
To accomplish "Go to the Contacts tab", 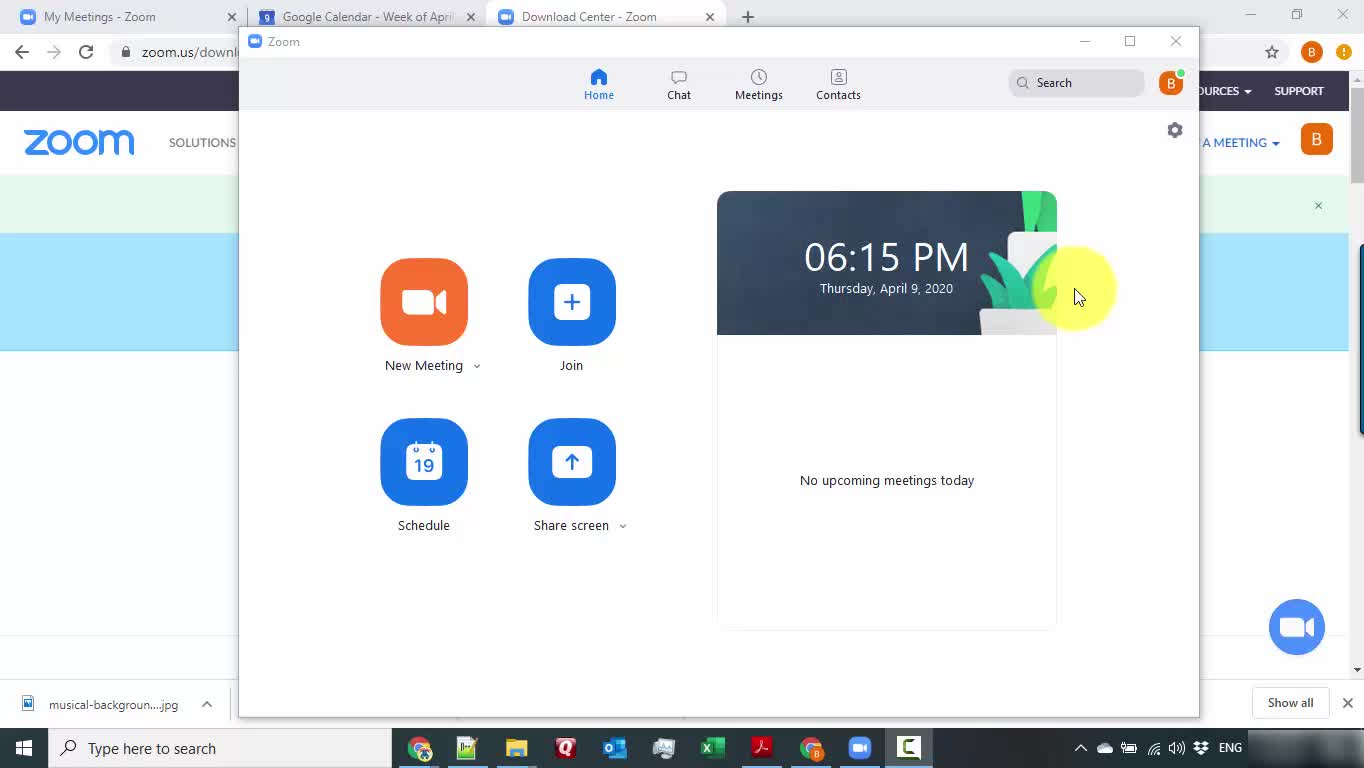I will (x=838, y=84).
